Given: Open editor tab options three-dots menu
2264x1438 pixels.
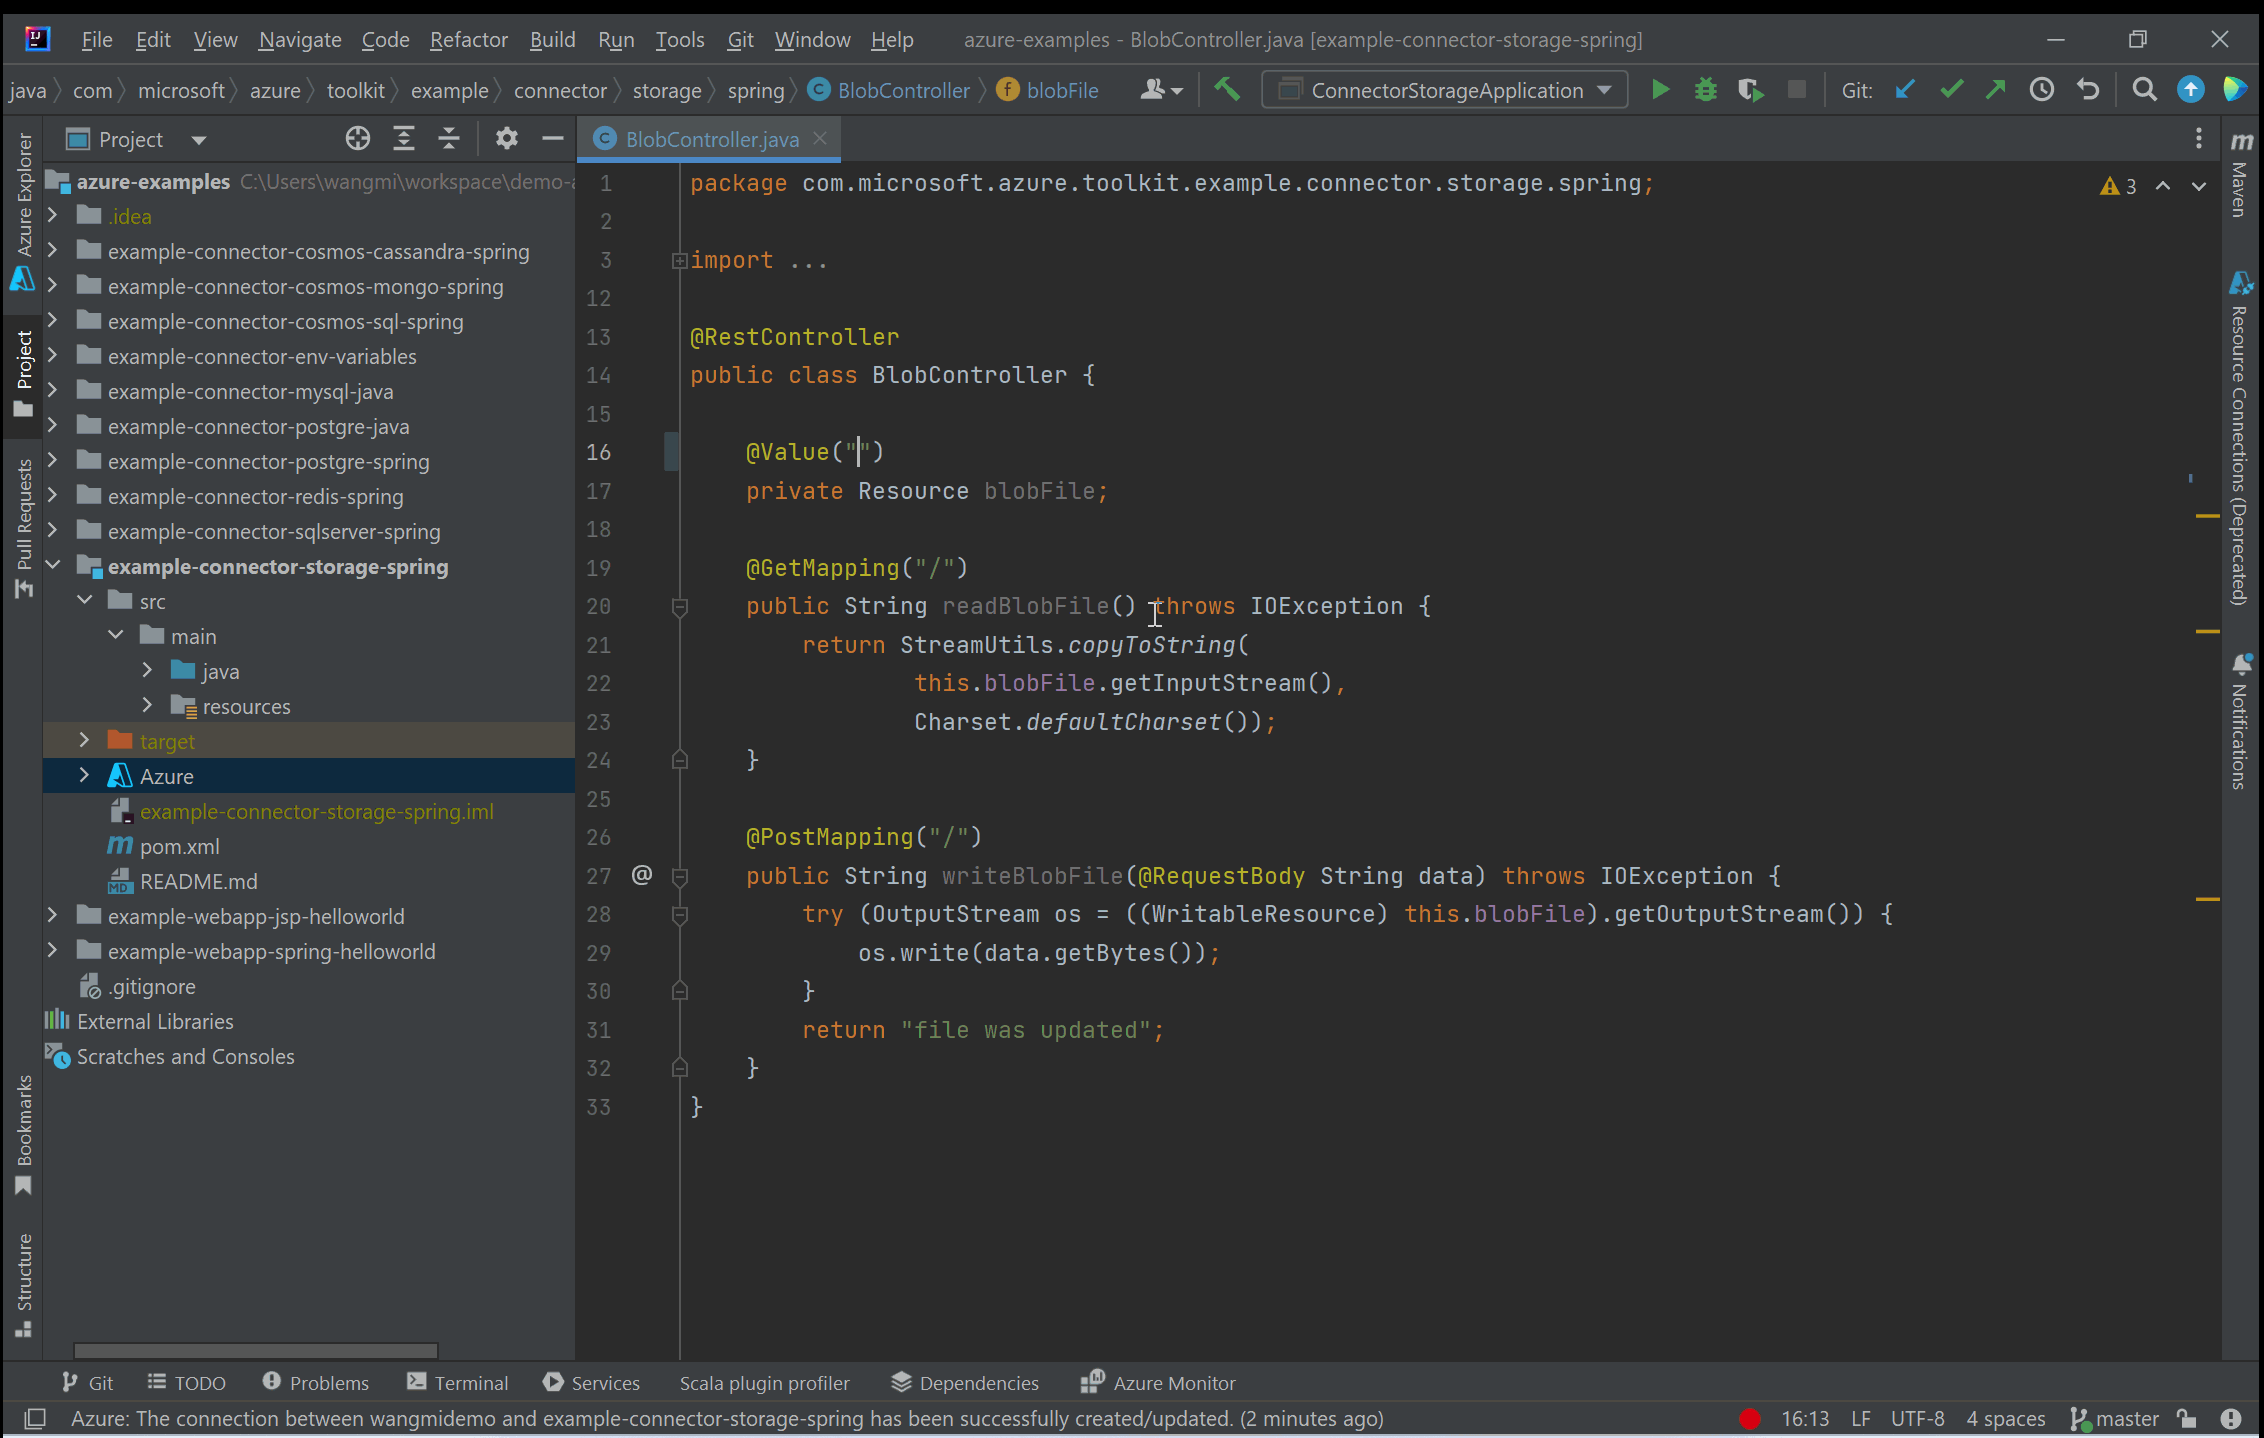Looking at the screenshot, I should [x=2198, y=139].
